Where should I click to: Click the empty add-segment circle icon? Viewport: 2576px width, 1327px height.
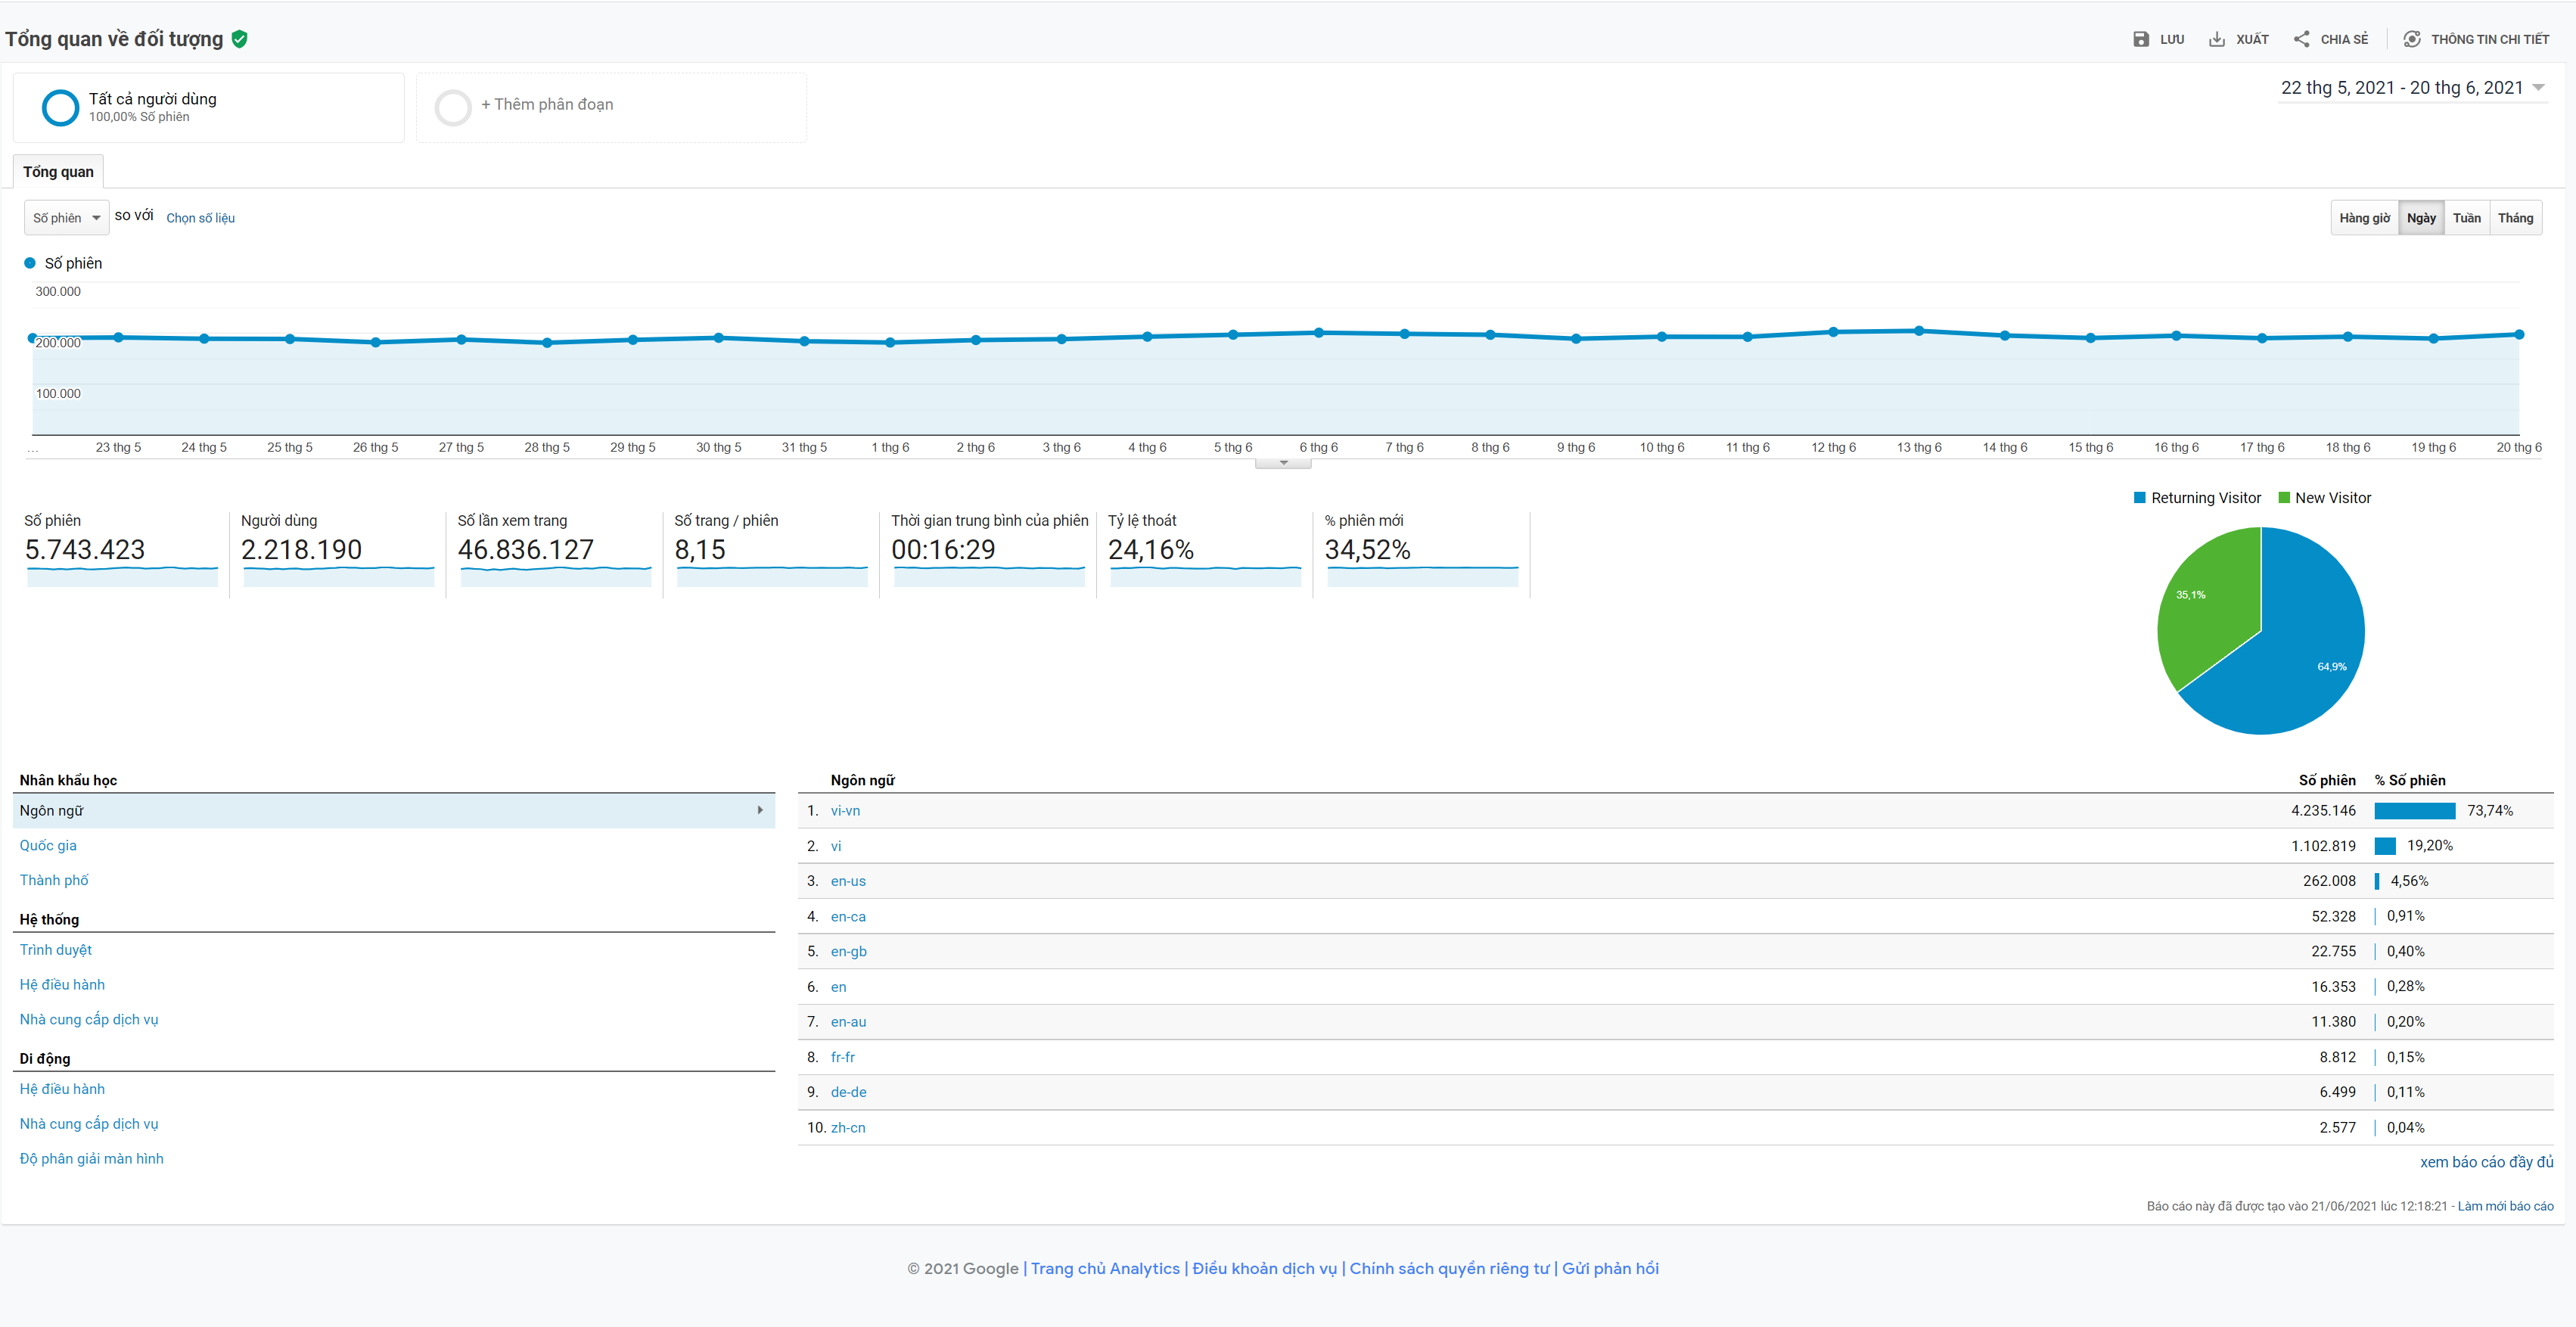[x=453, y=107]
